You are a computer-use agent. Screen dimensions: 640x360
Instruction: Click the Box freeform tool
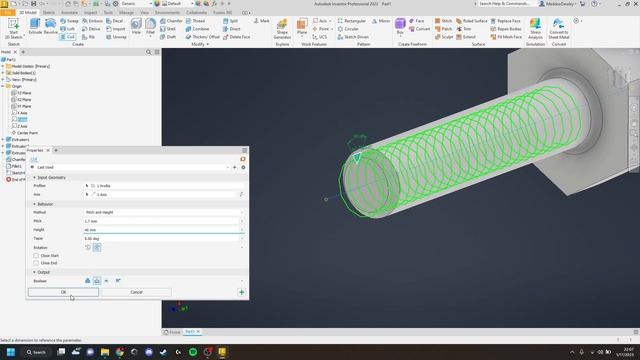(400, 27)
